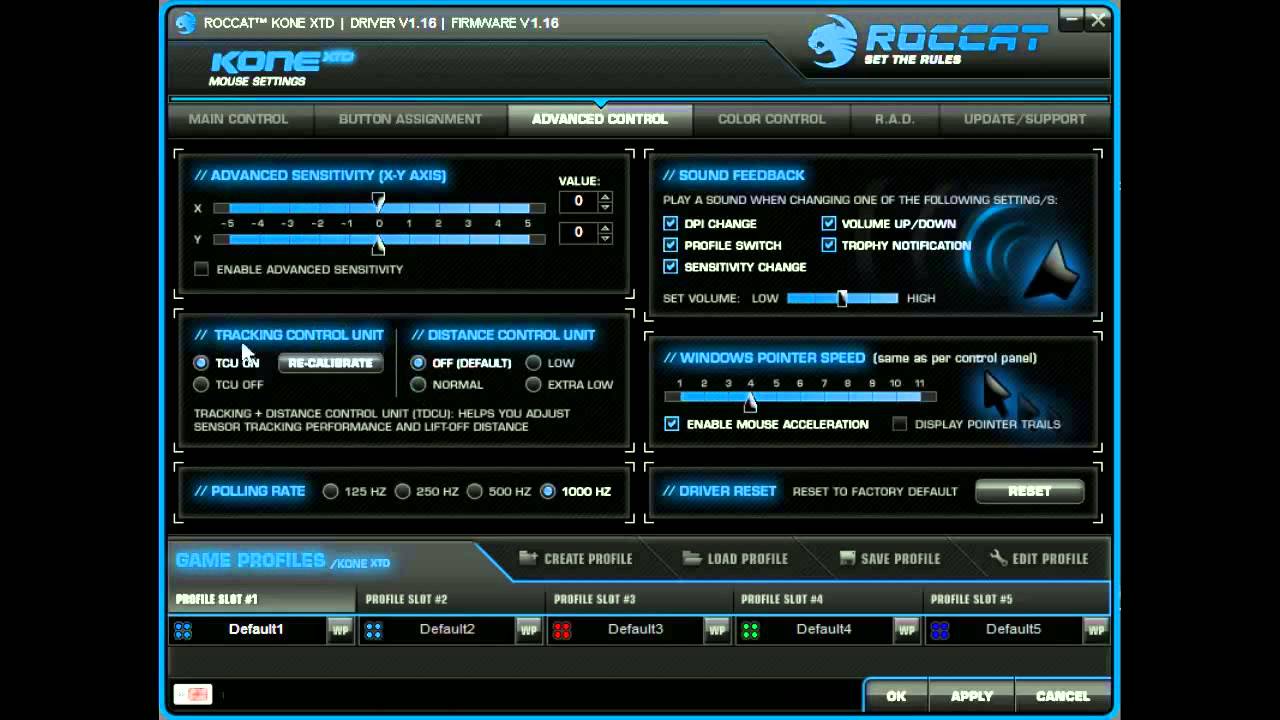Click the Y sensitivity value field
This screenshot has height=720, width=1280.
point(579,233)
